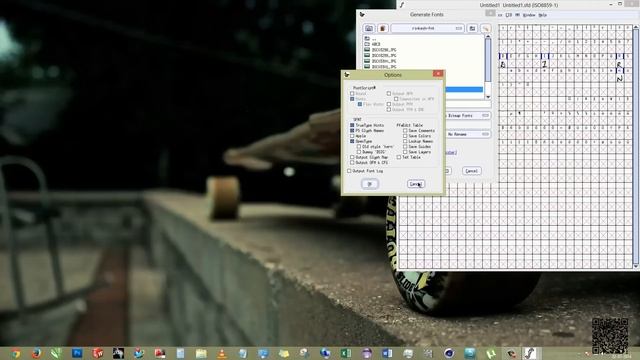Go to home directory in Generate Fonts

point(369,28)
